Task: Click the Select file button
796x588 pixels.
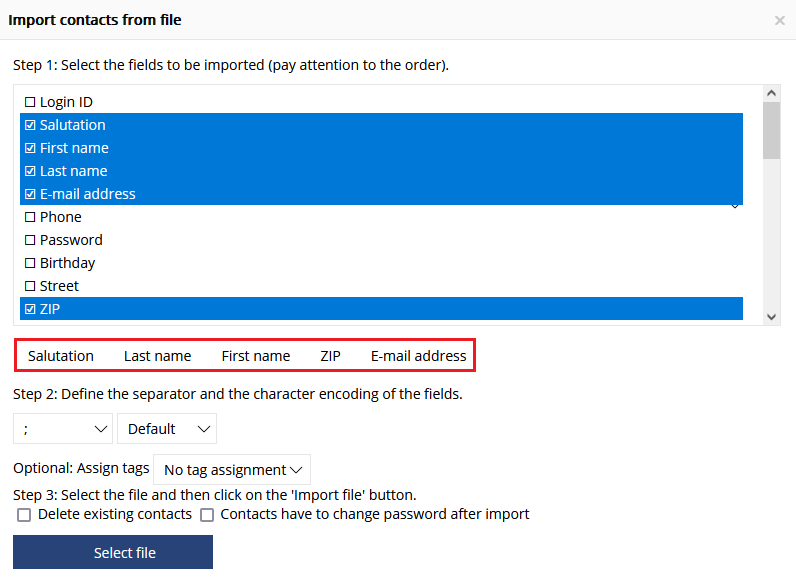Action: click(x=113, y=552)
